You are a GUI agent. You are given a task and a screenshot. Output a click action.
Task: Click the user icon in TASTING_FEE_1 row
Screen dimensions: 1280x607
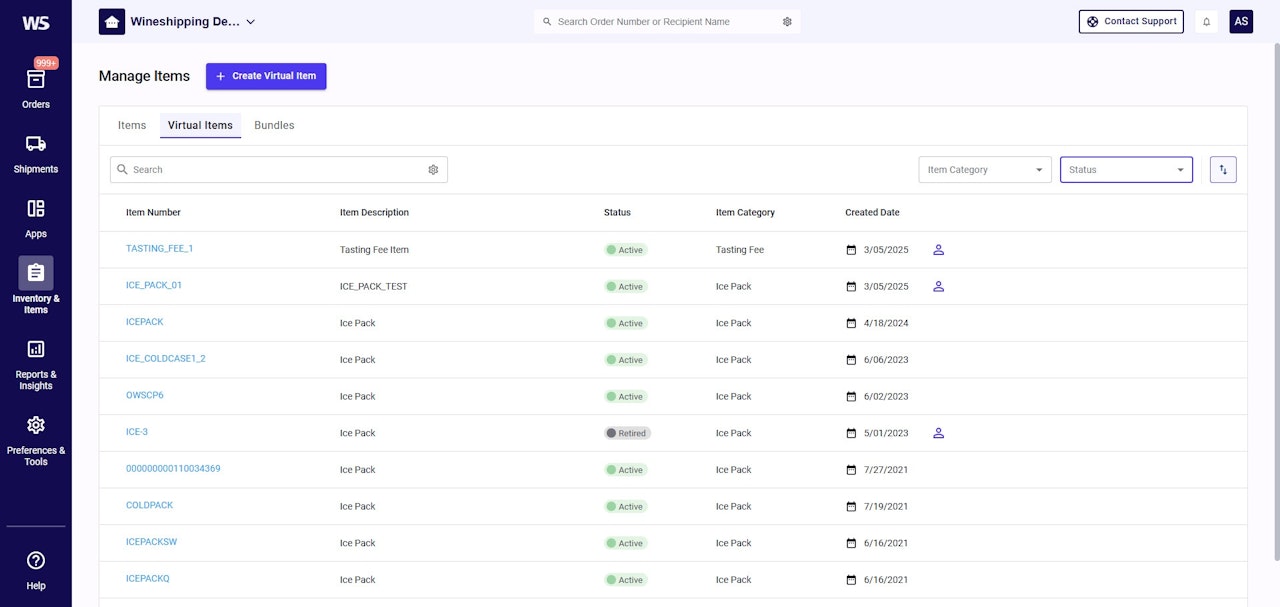pos(938,250)
